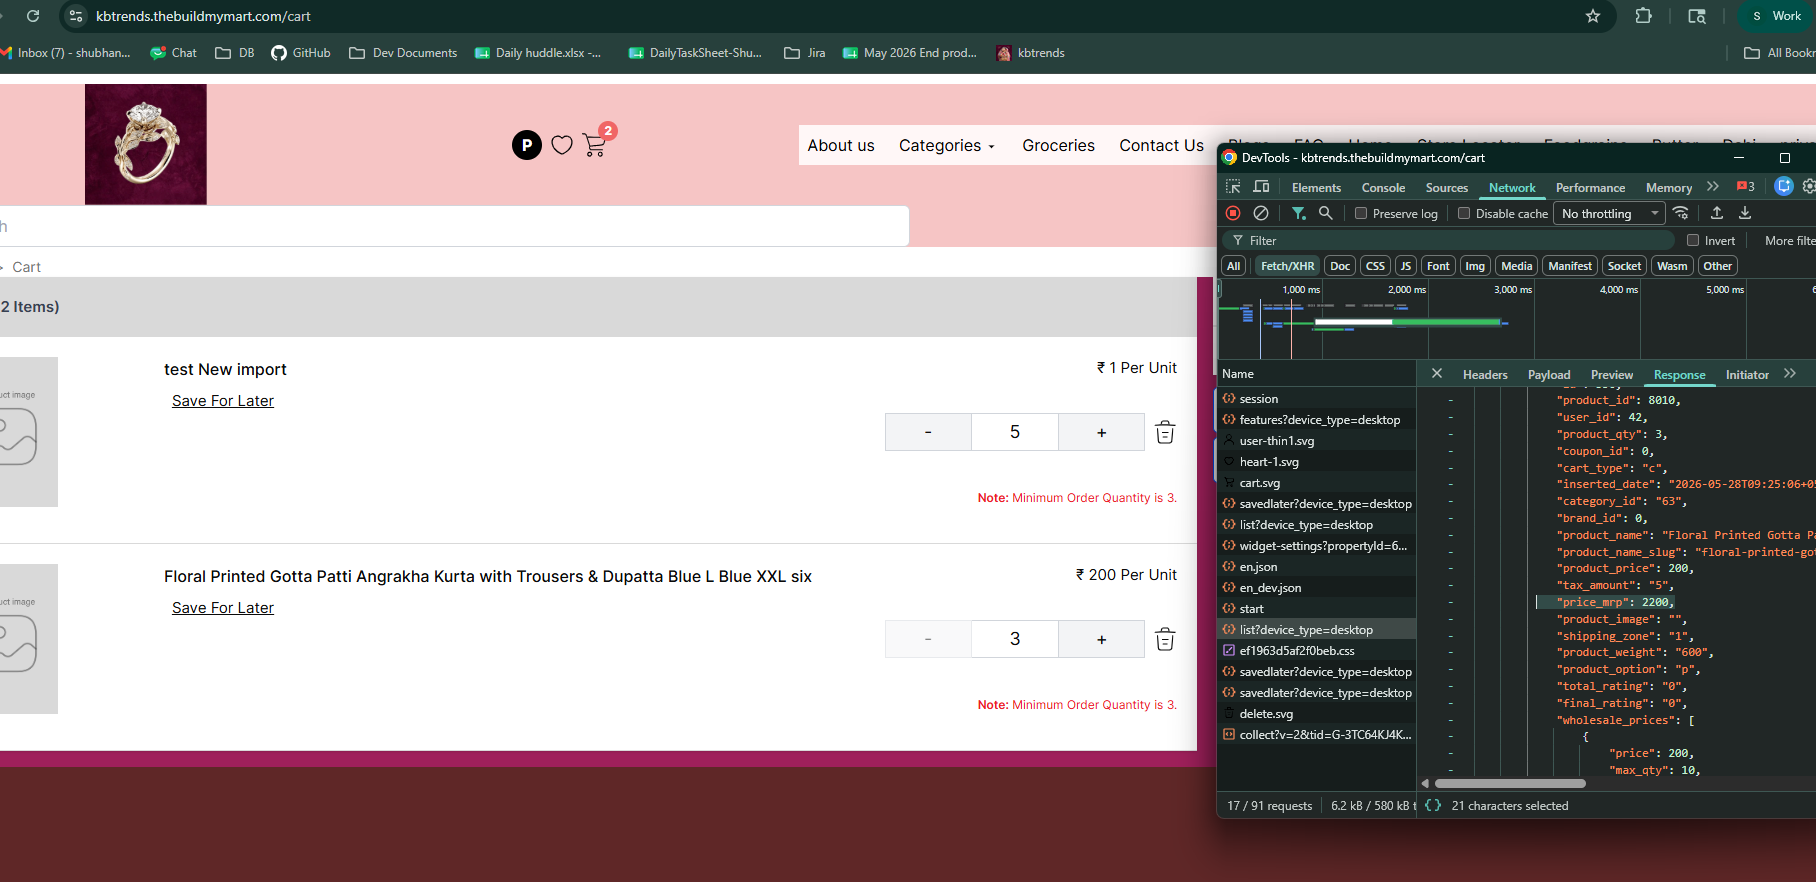Open the wishlist heart icon
This screenshot has height=882, width=1816.
(562, 145)
